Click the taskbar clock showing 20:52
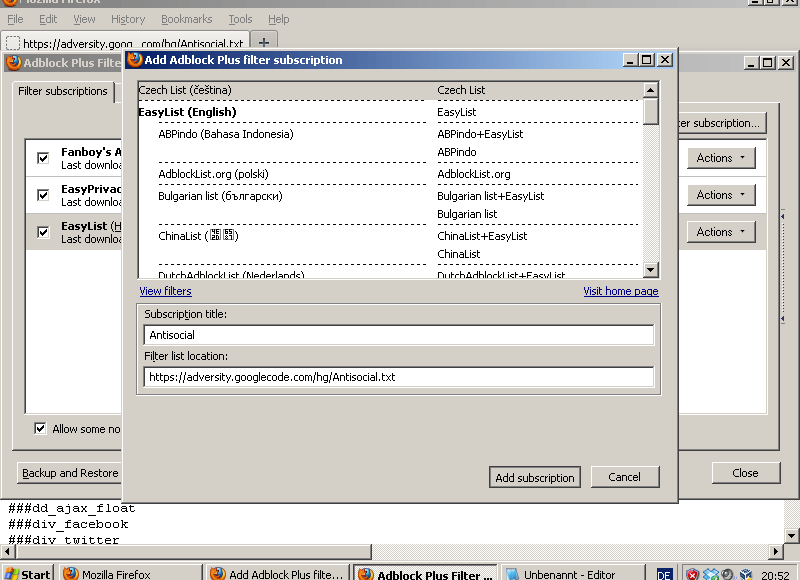 pyautogui.click(x=775, y=575)
